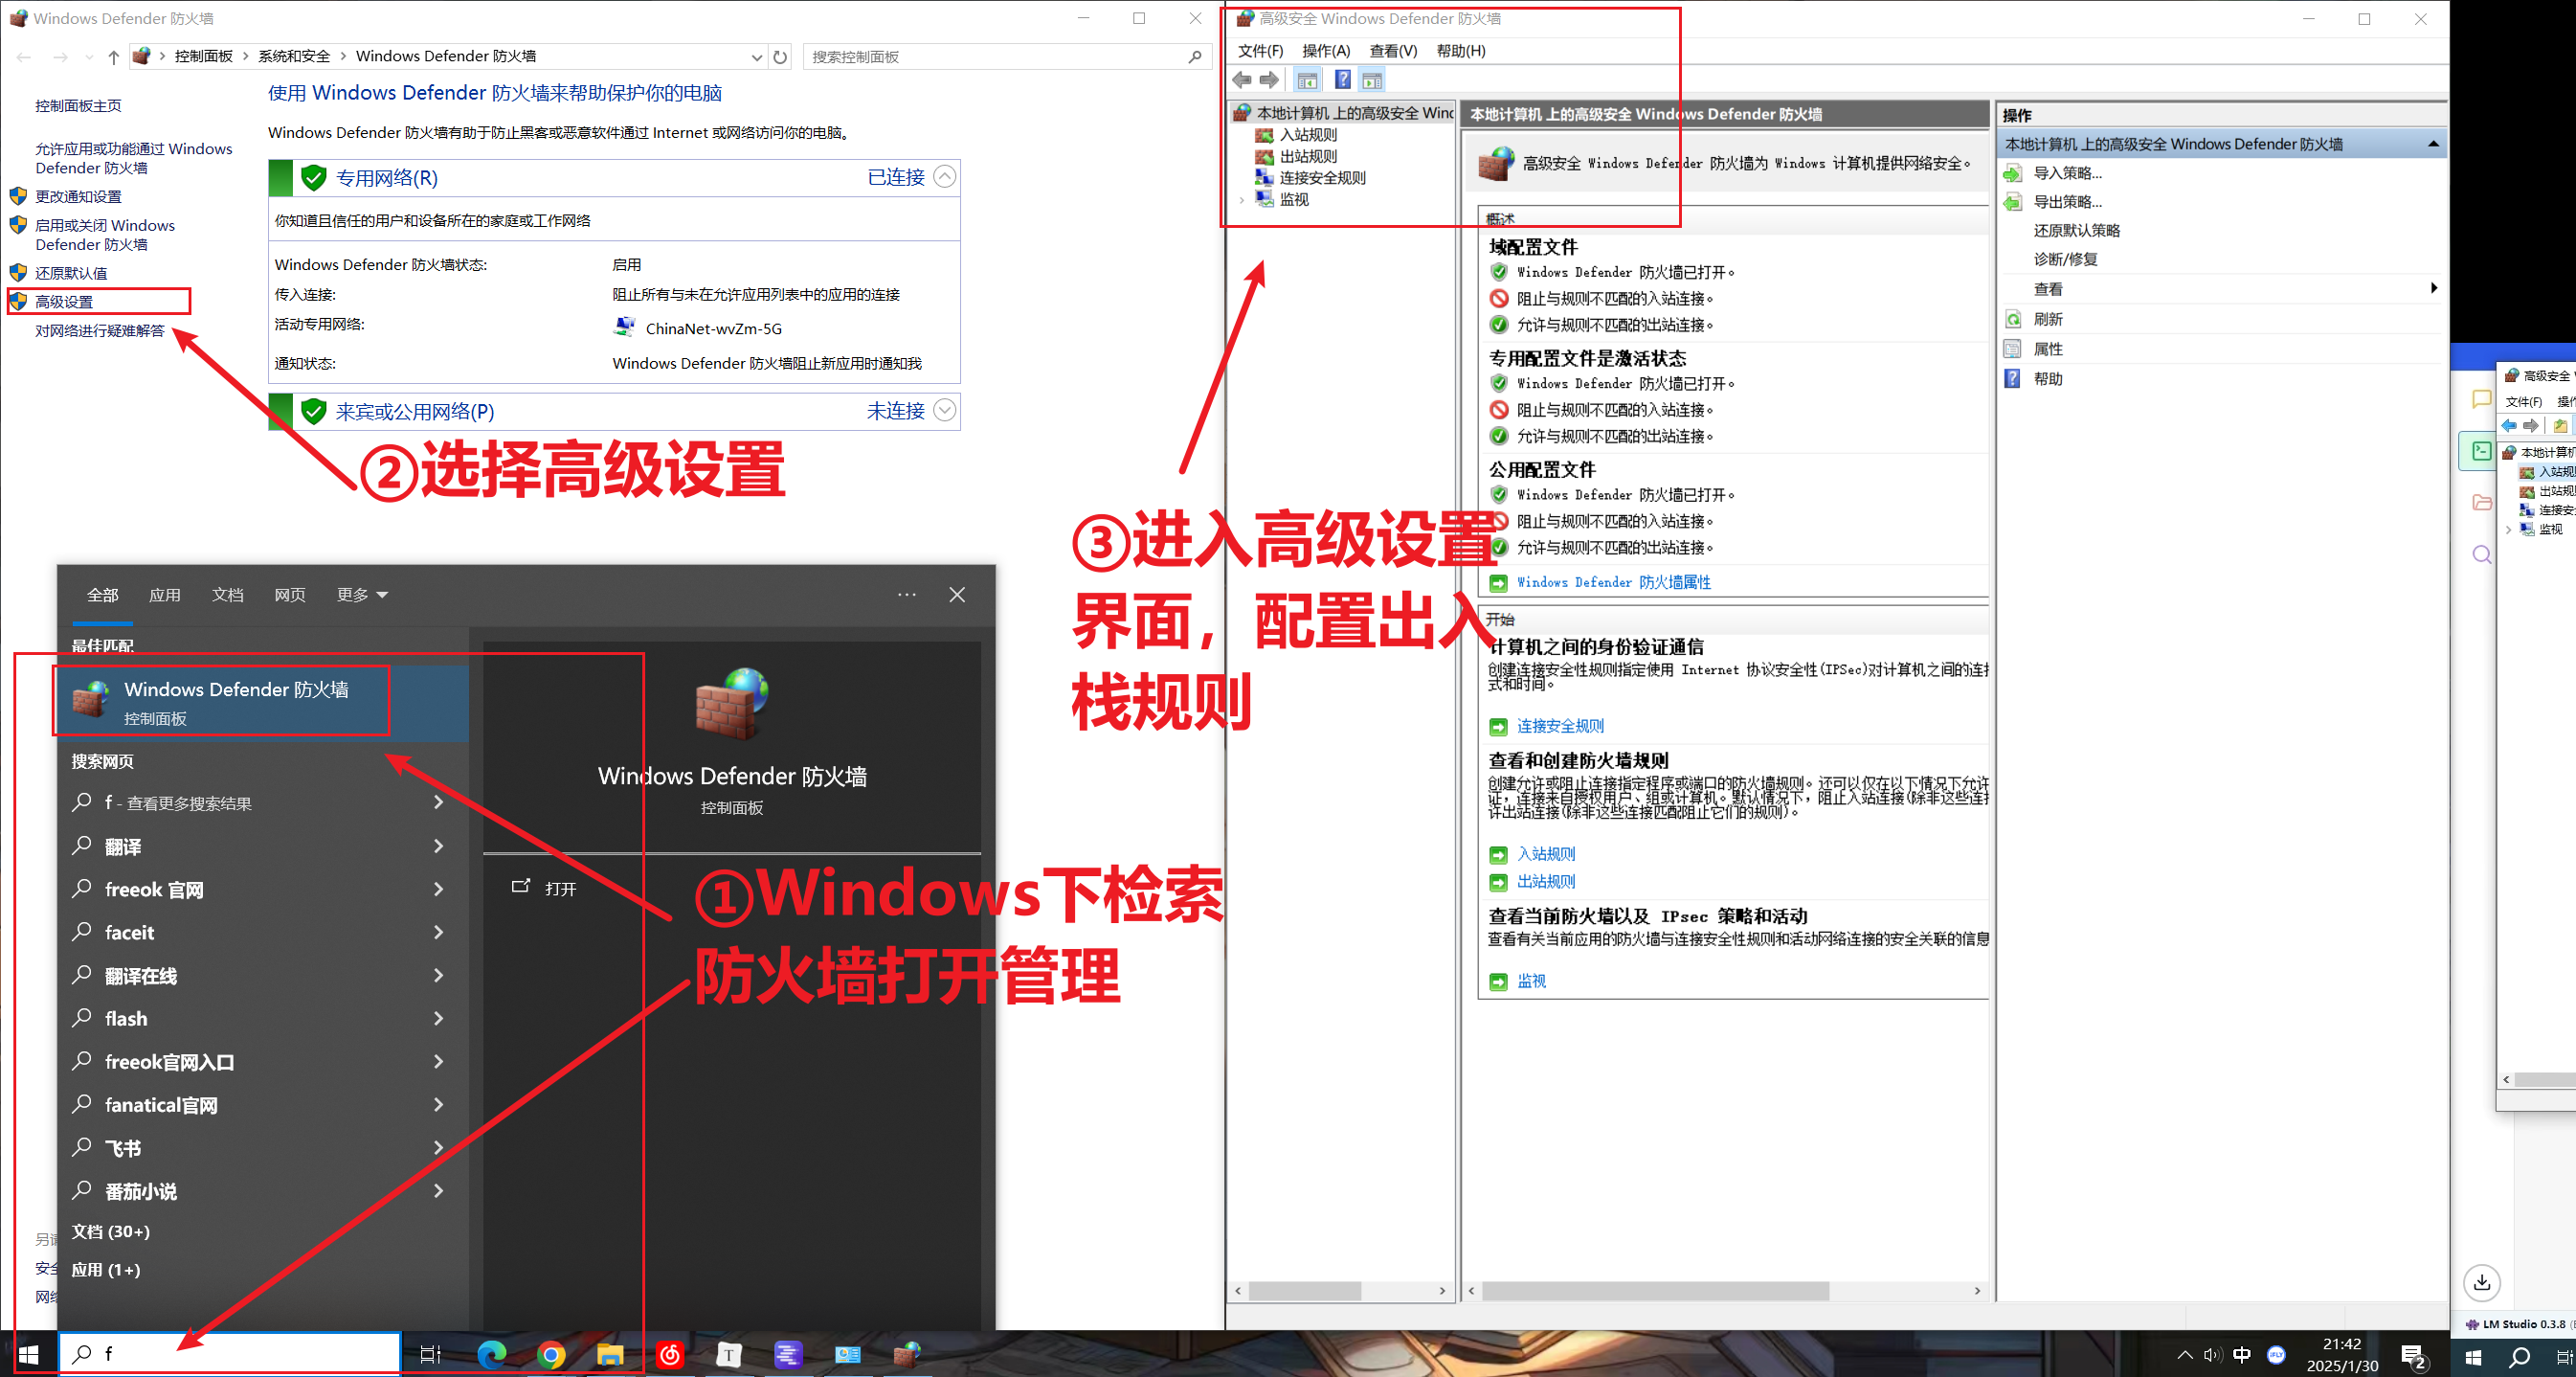Viewport: 2576px width, 1377px height.
Task: Click show/hide action pane toolbar icon
Action: point(1372,80)
